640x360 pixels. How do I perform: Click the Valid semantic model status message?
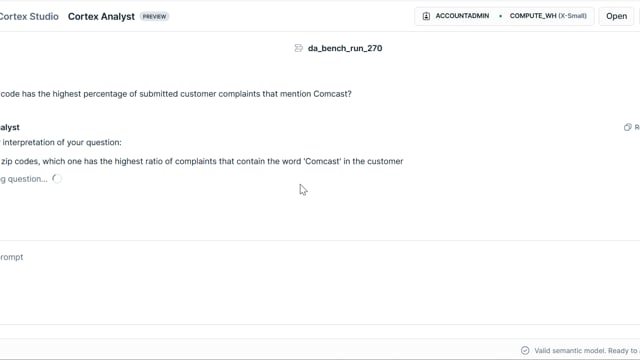[587, 351]
